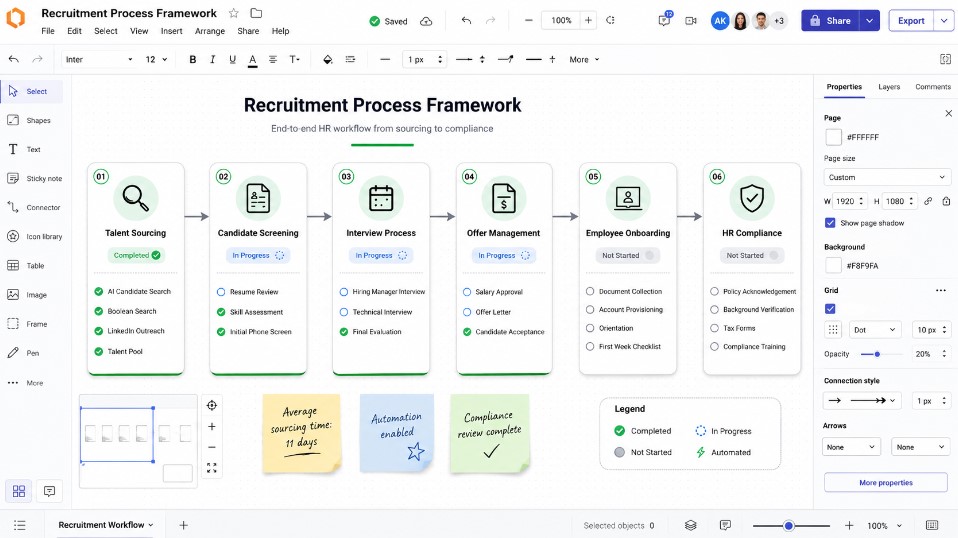Underline the selected text
The image size is (958, 538).
pyautogui.click(x=232, y=59)
